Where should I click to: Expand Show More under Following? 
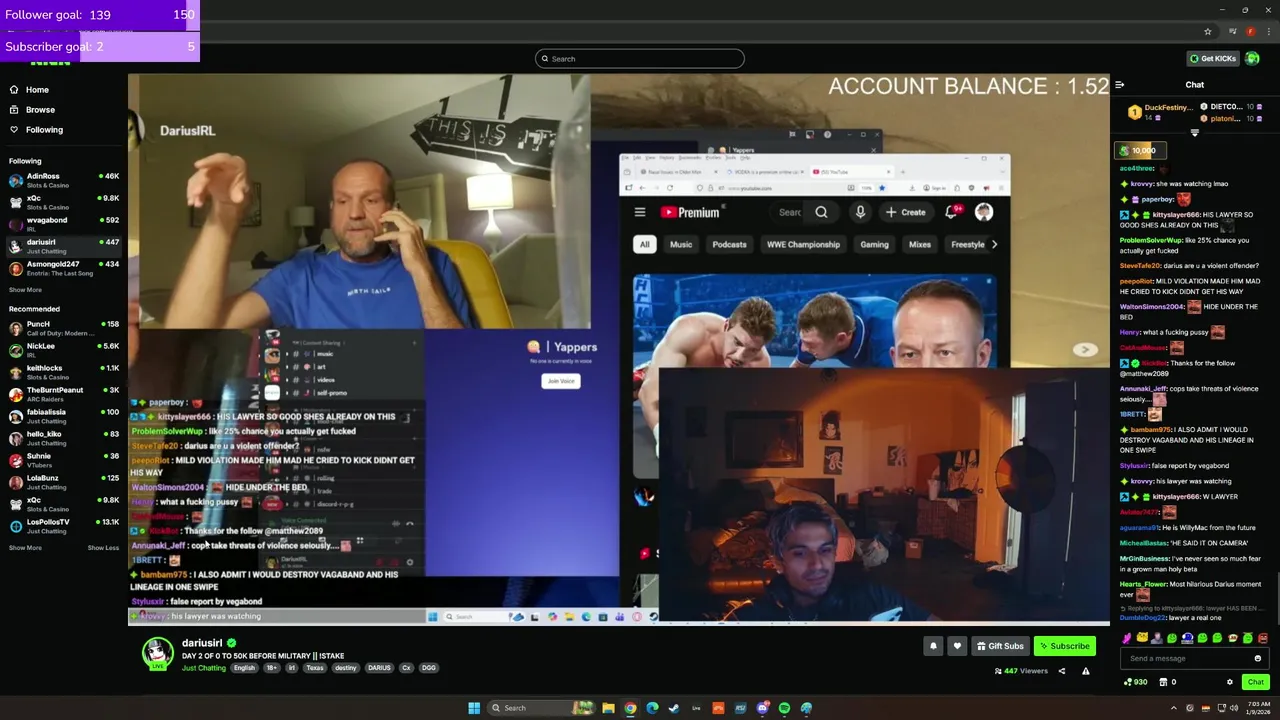[26, 290]
